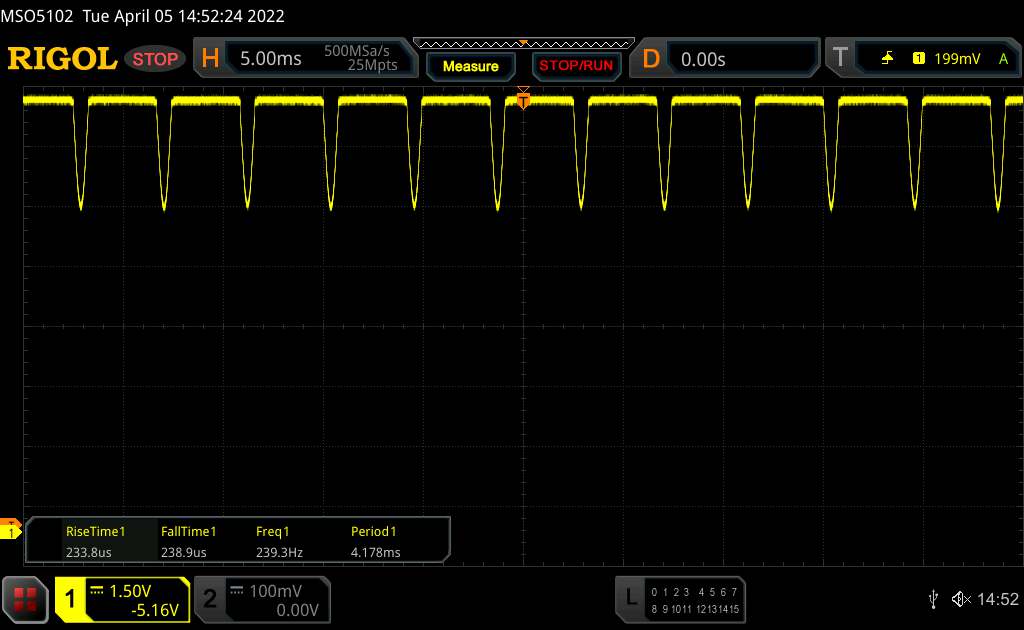Click channel 2 offset 0.00V
Screen dimensions: 1024x630
tap(297, 610)
